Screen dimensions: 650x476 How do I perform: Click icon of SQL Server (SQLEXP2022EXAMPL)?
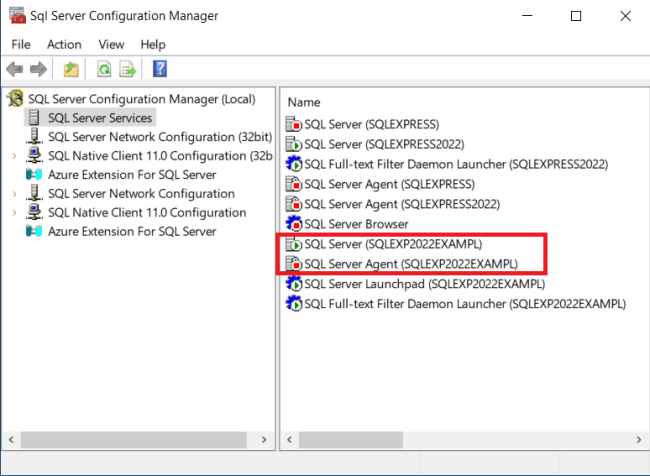(293, 244)
